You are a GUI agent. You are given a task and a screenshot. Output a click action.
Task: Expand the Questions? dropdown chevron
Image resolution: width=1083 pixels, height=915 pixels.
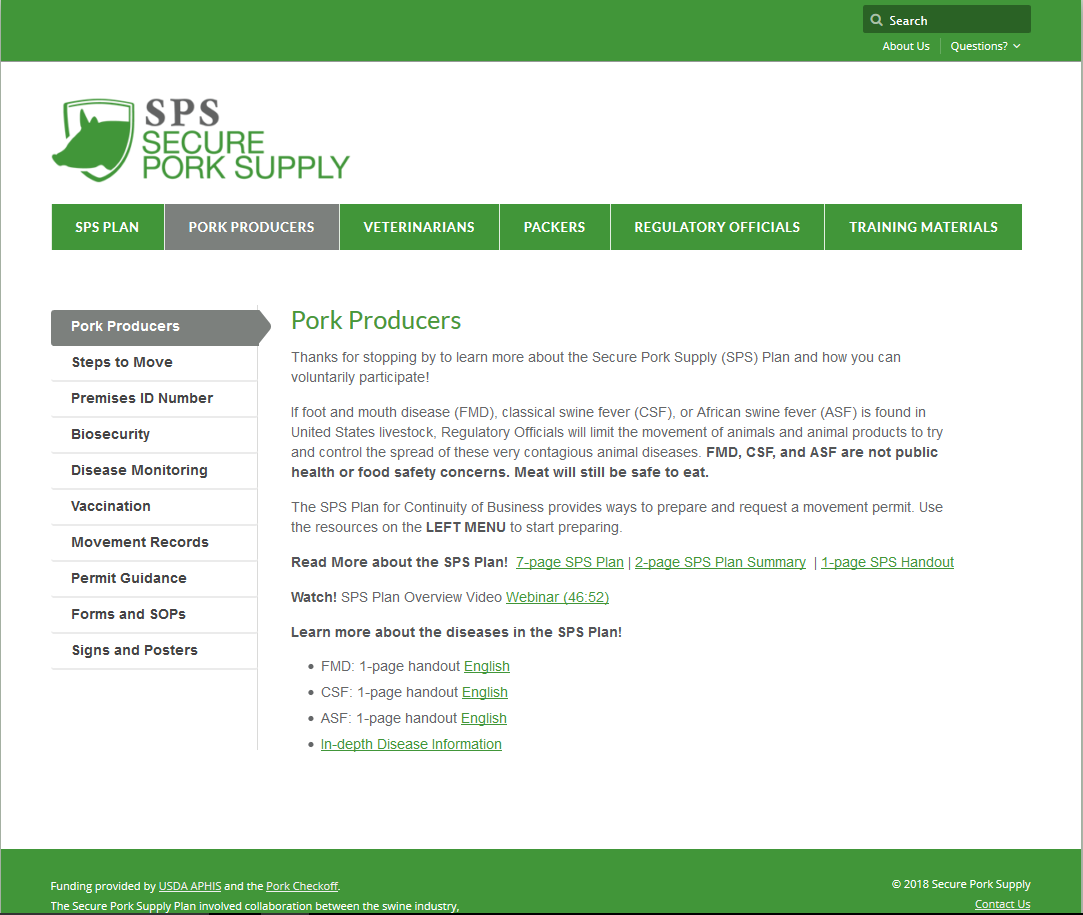coord(1017,46)
